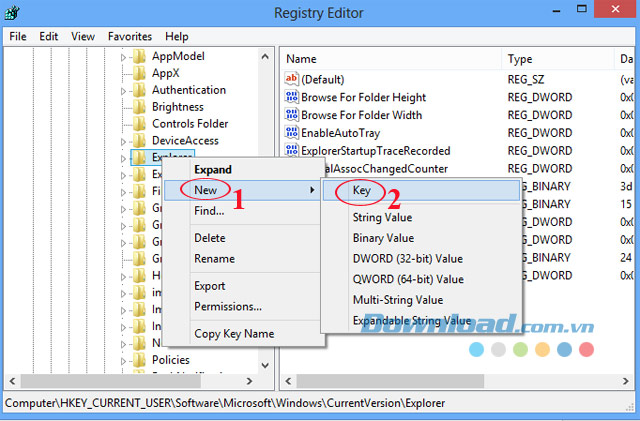This screenshot has width=640, height=421.
Task: Expand the Authentication tree node
Action: coord(123,91)
